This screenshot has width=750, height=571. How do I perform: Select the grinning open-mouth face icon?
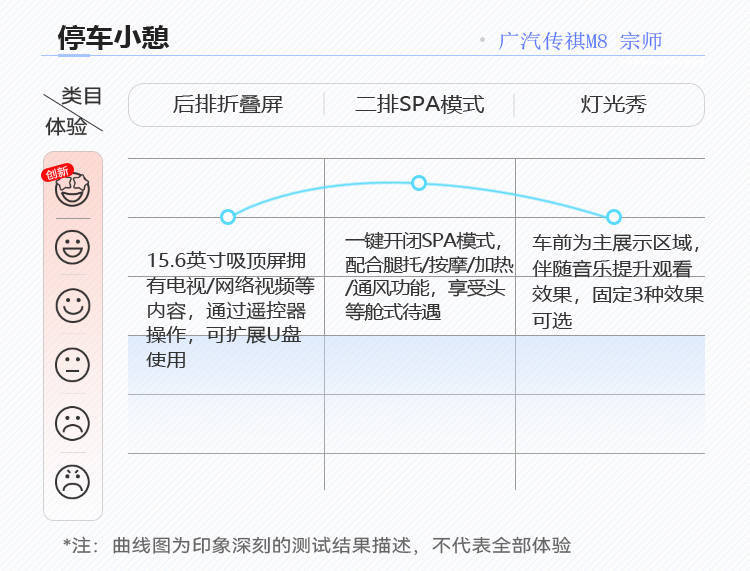pyautogui.click(x=72, y=247)
